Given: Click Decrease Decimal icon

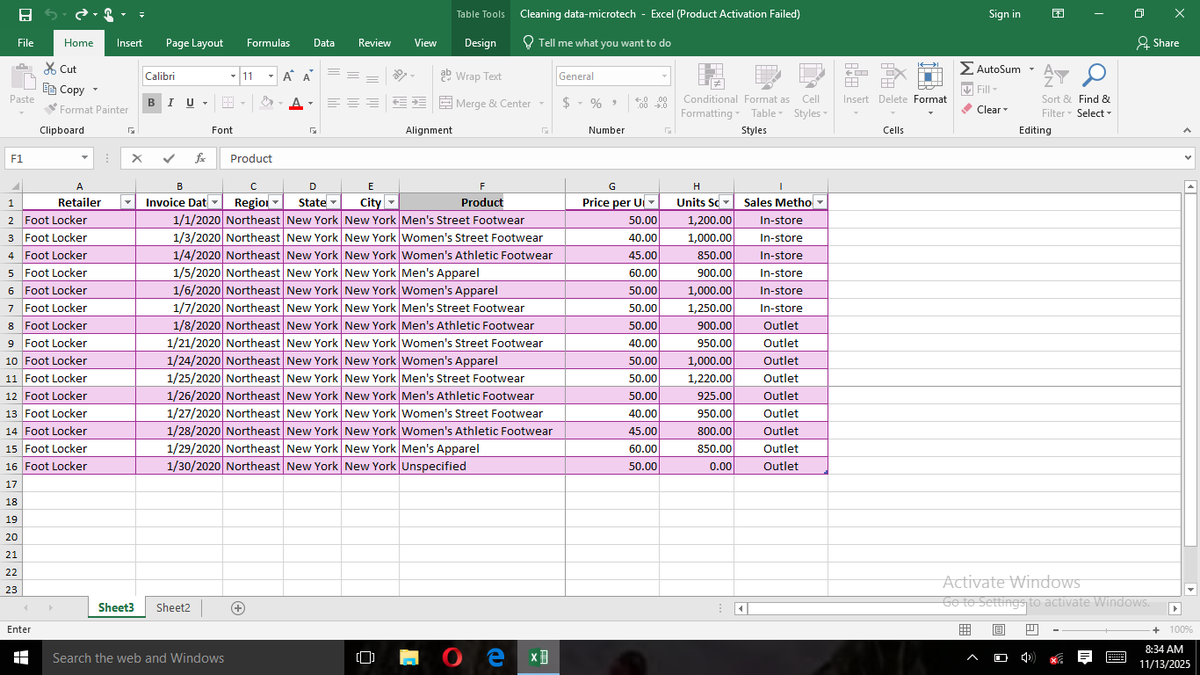Looking at the screenshot, I should point(660,103).
